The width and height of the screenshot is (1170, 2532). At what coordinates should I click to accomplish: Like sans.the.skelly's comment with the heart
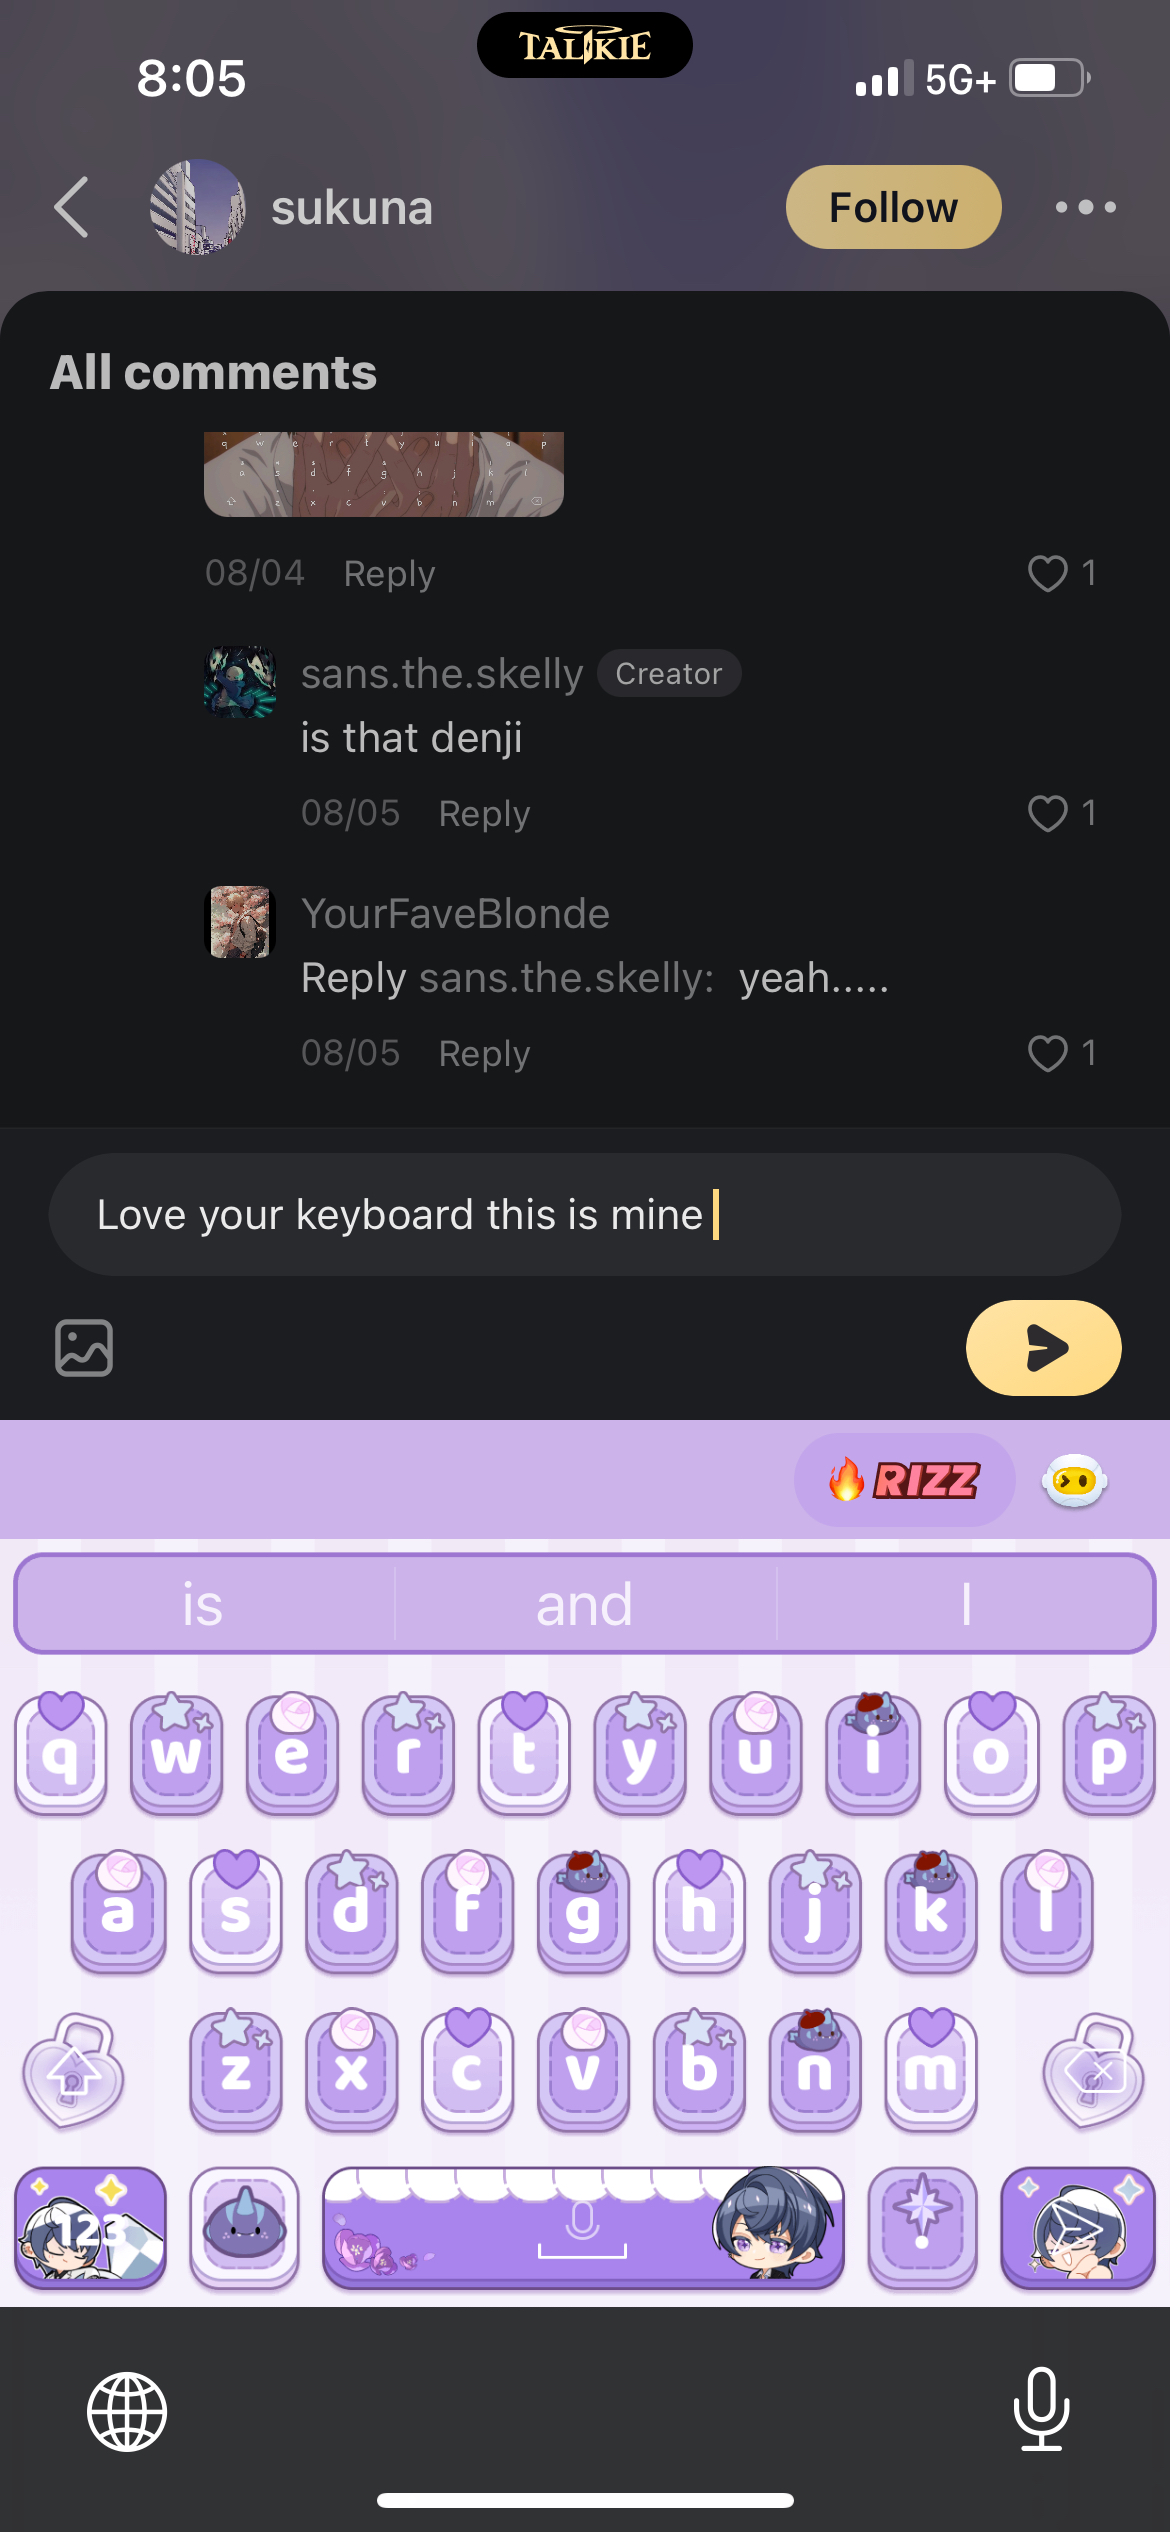(1047, 813)
